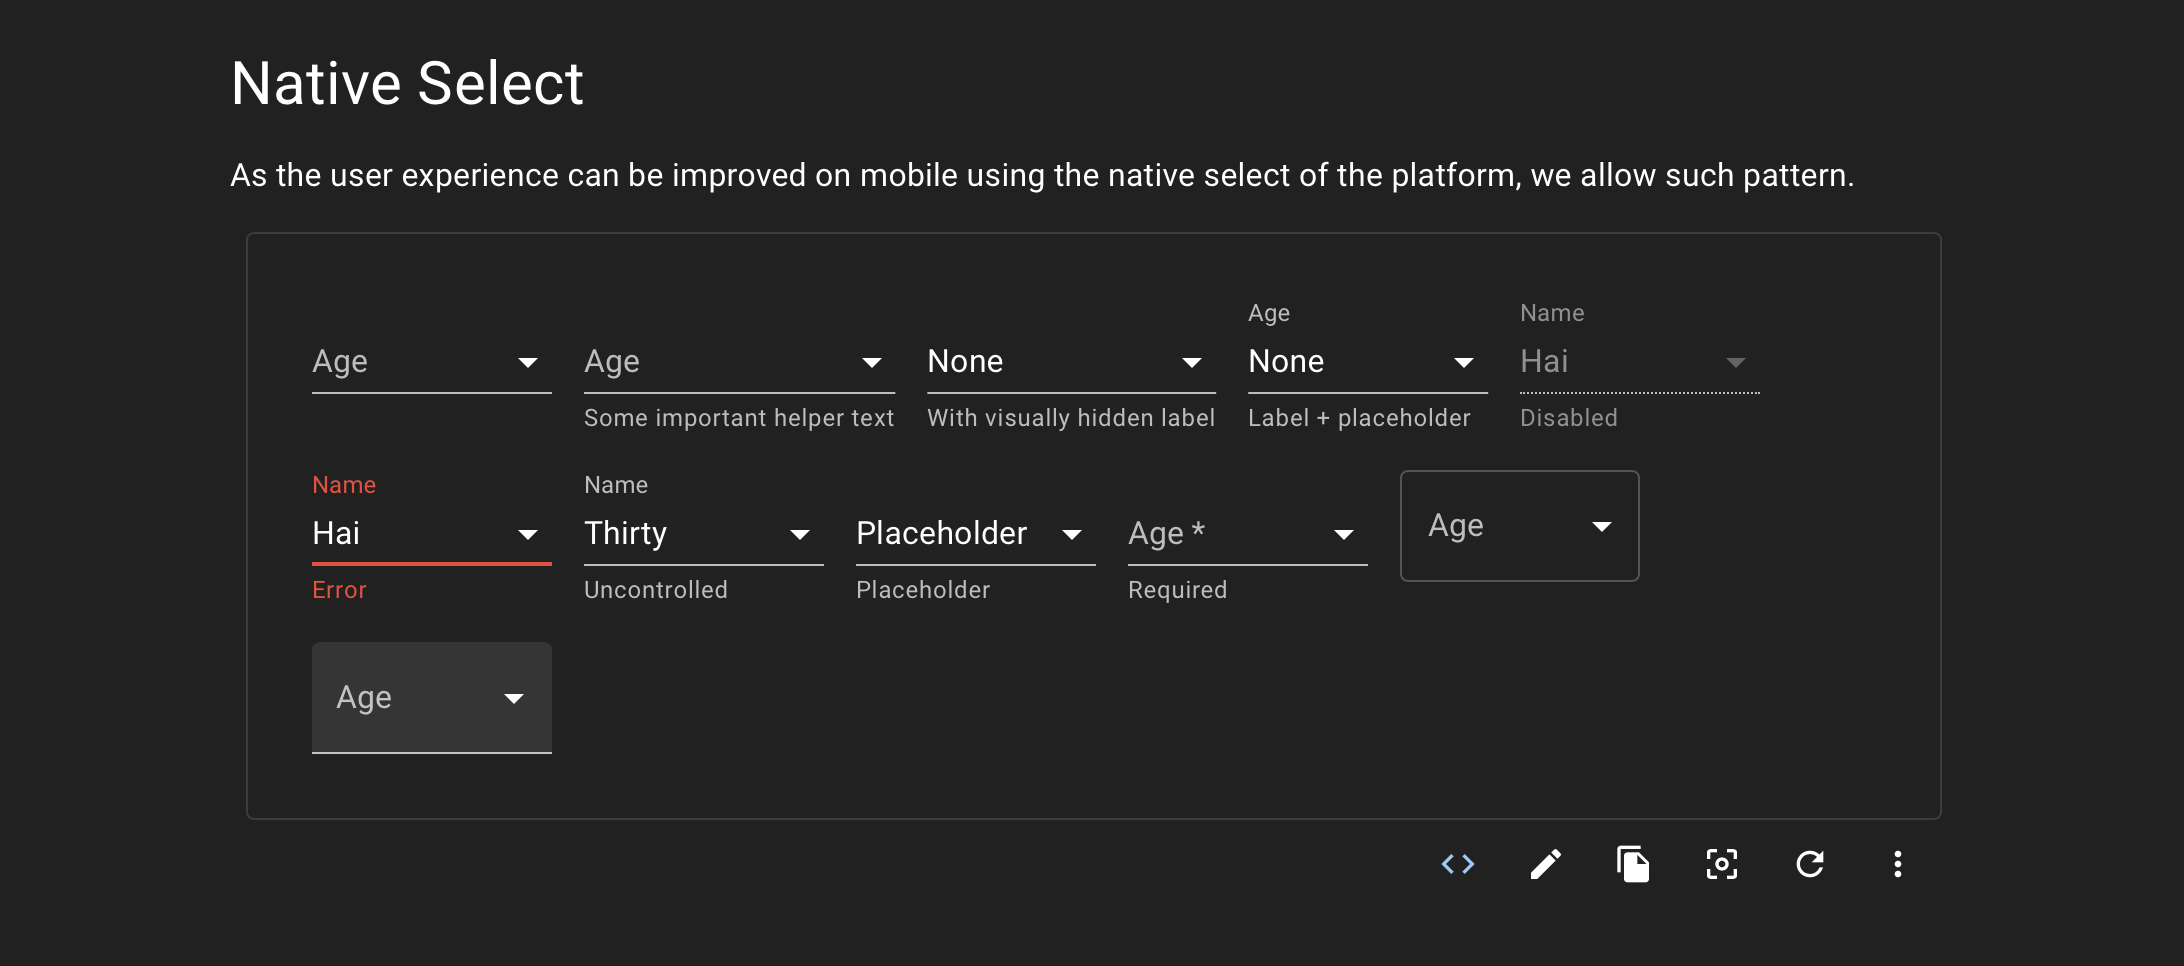
Task: Click the copy icon near the refresh icon
Action: click(x=1633, y=863)
